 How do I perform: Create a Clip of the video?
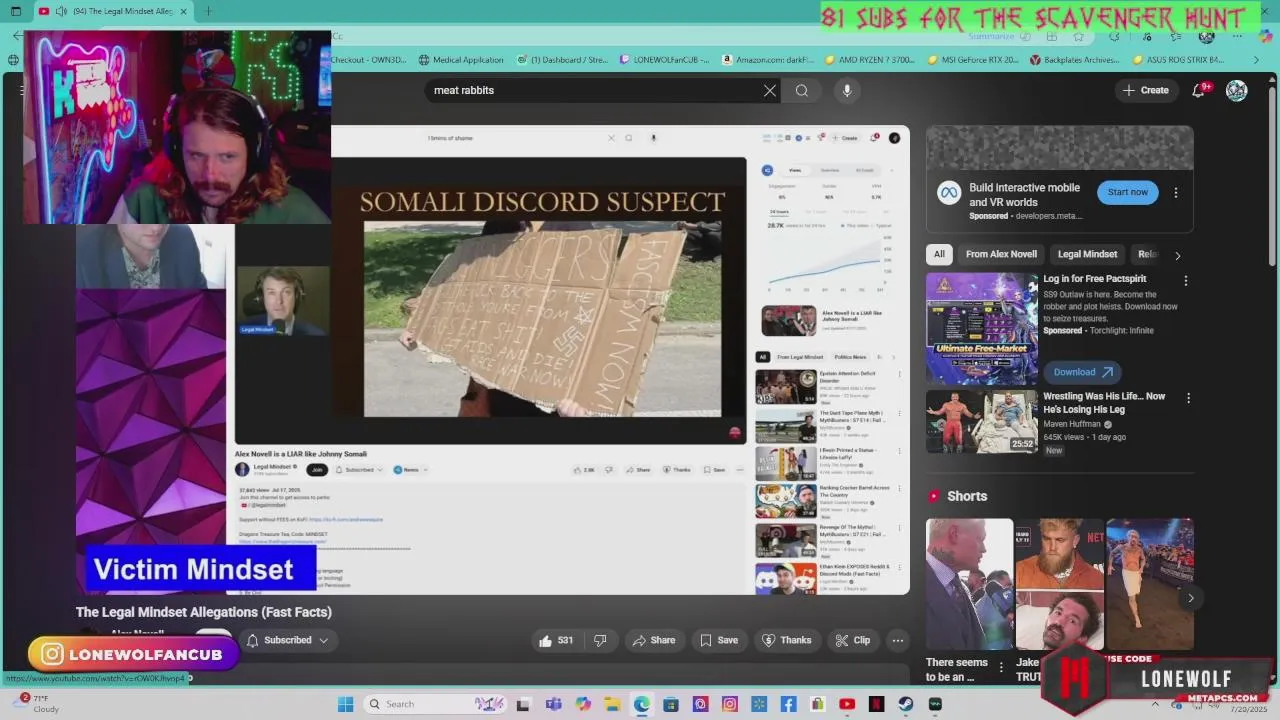pyautogui.click(x=853, y=640)
